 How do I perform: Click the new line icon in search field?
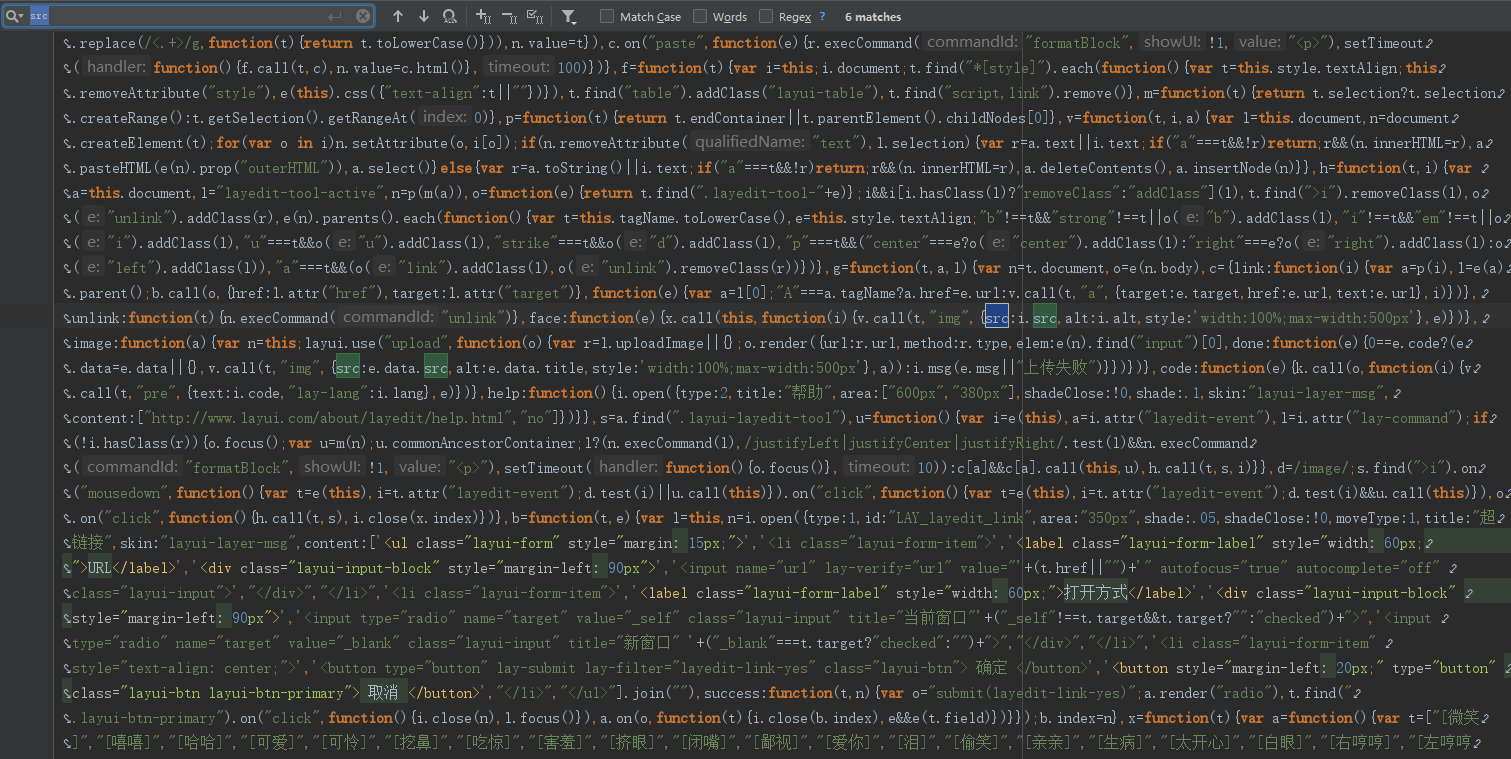tap(335, 16)
